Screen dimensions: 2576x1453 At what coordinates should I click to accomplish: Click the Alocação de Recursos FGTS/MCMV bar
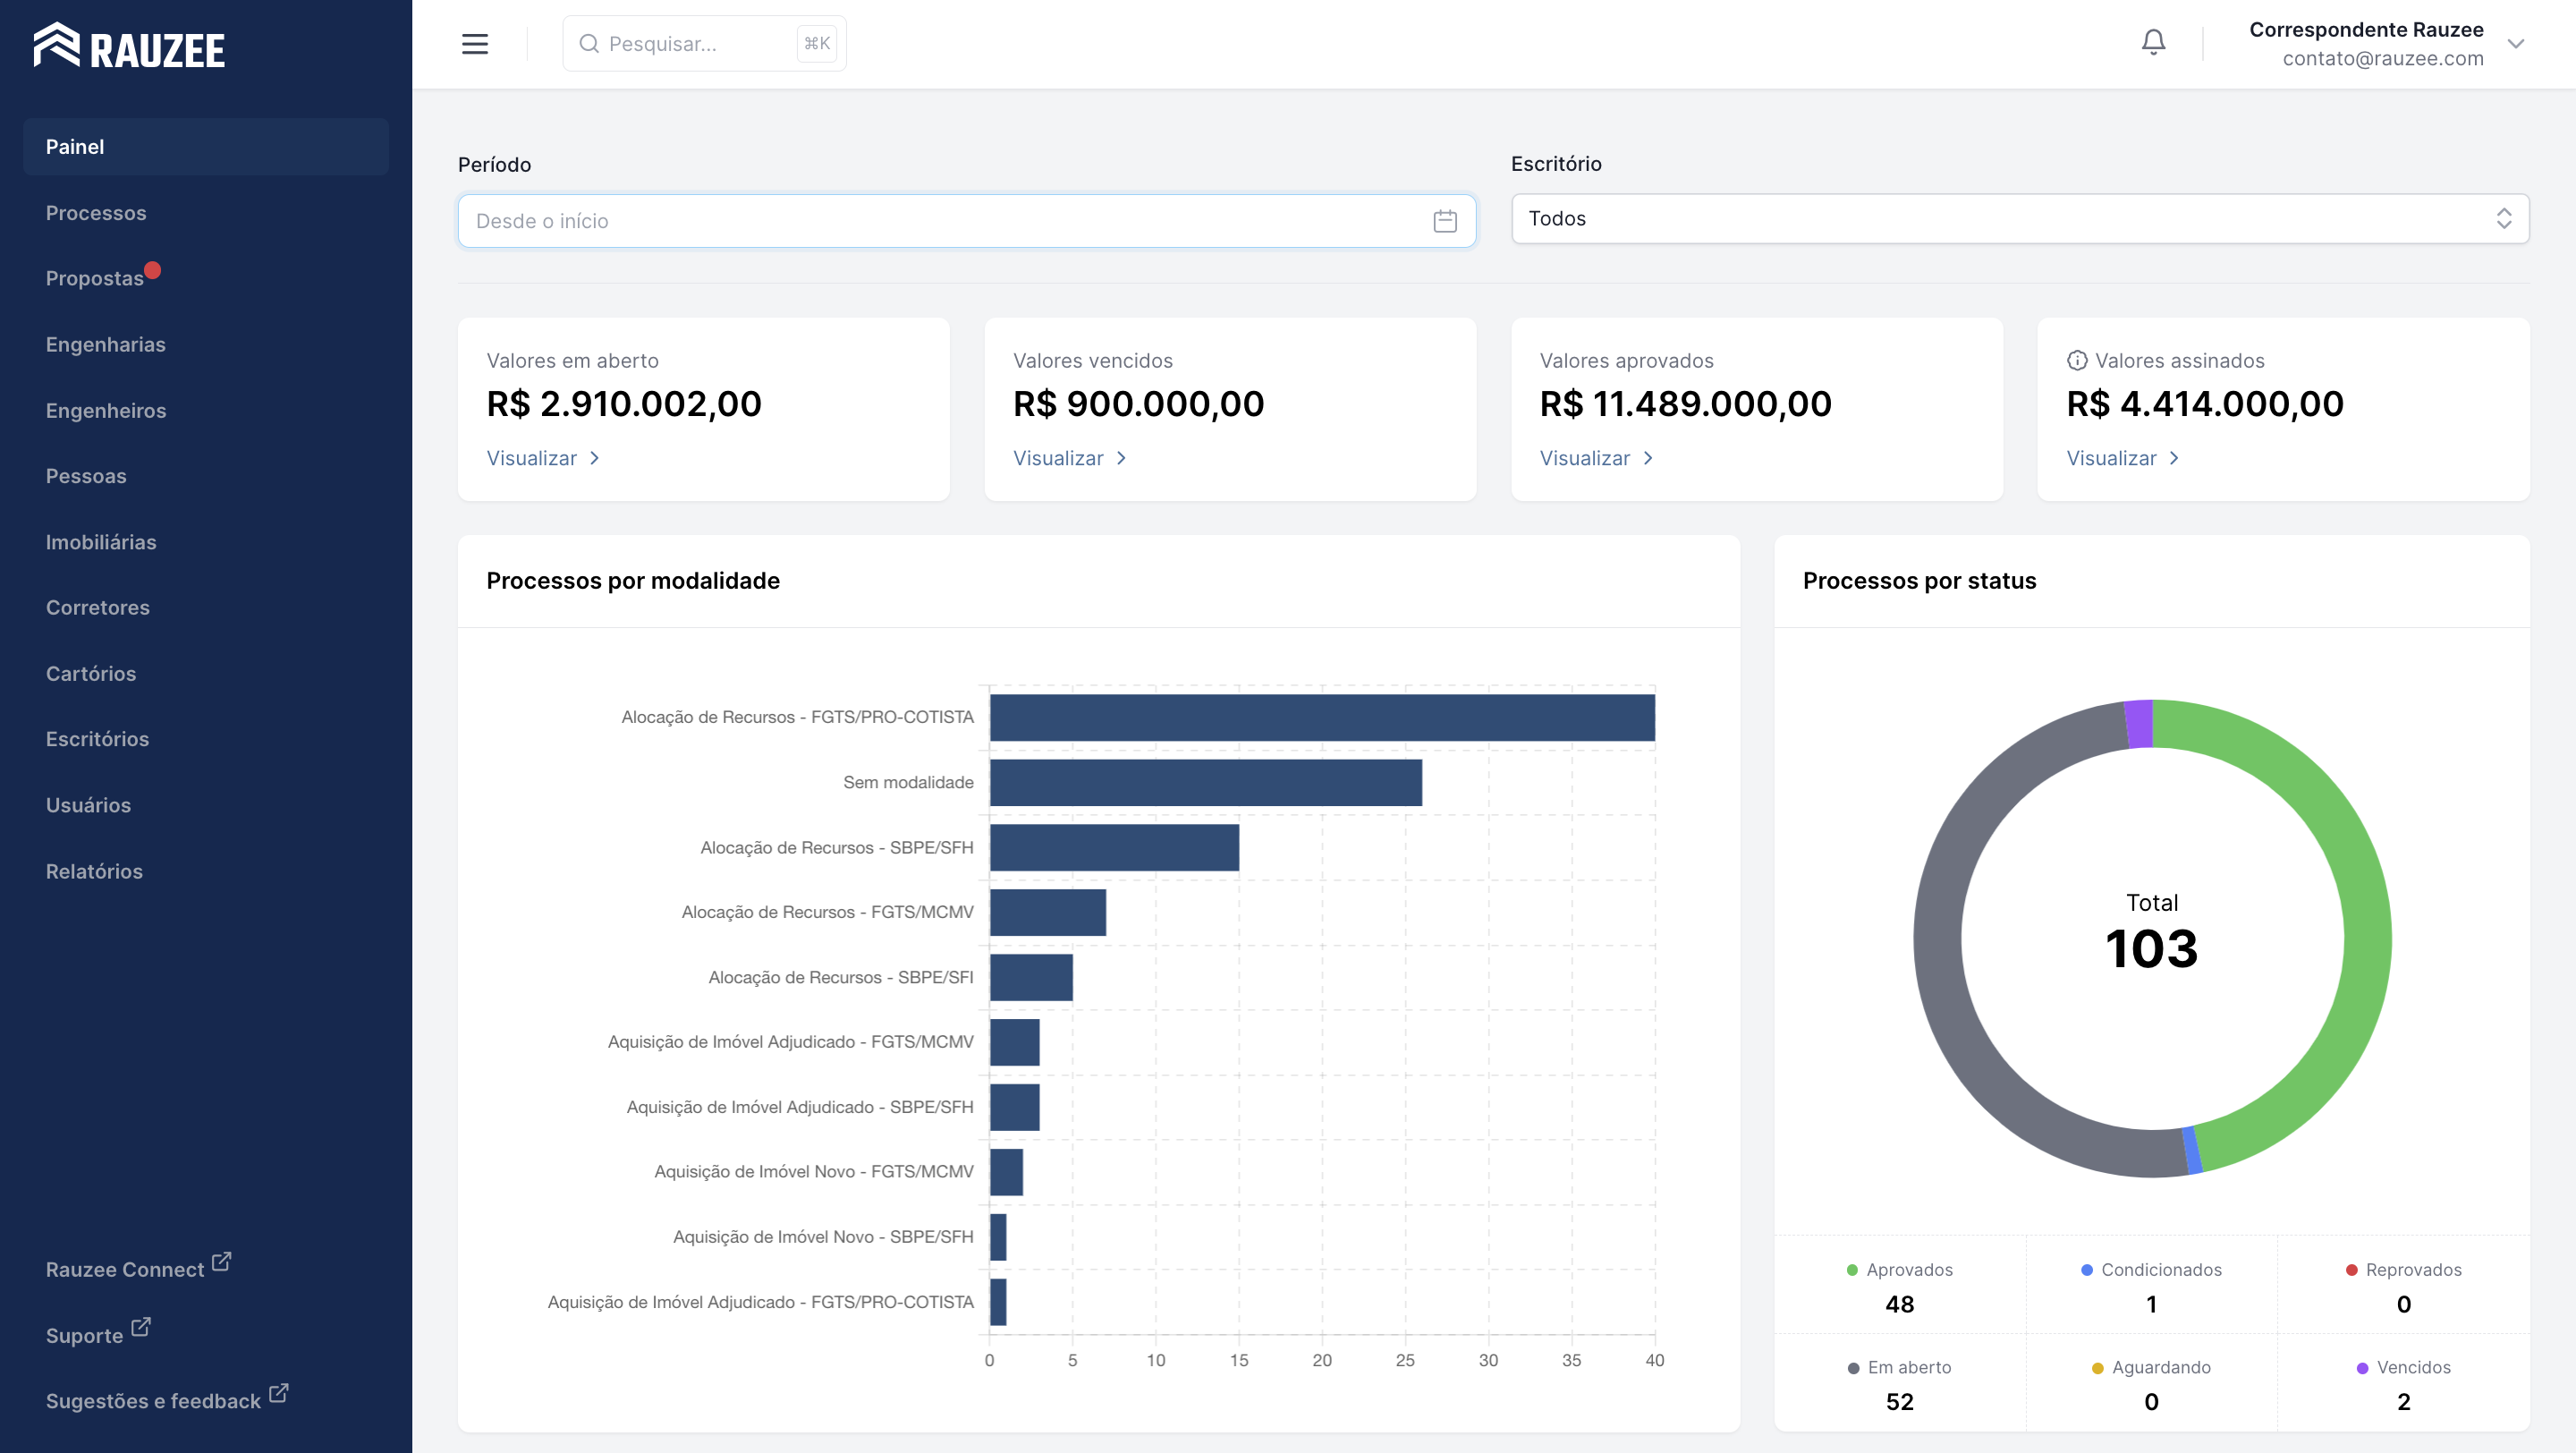pyautogui.click(x=1048, y=913)
